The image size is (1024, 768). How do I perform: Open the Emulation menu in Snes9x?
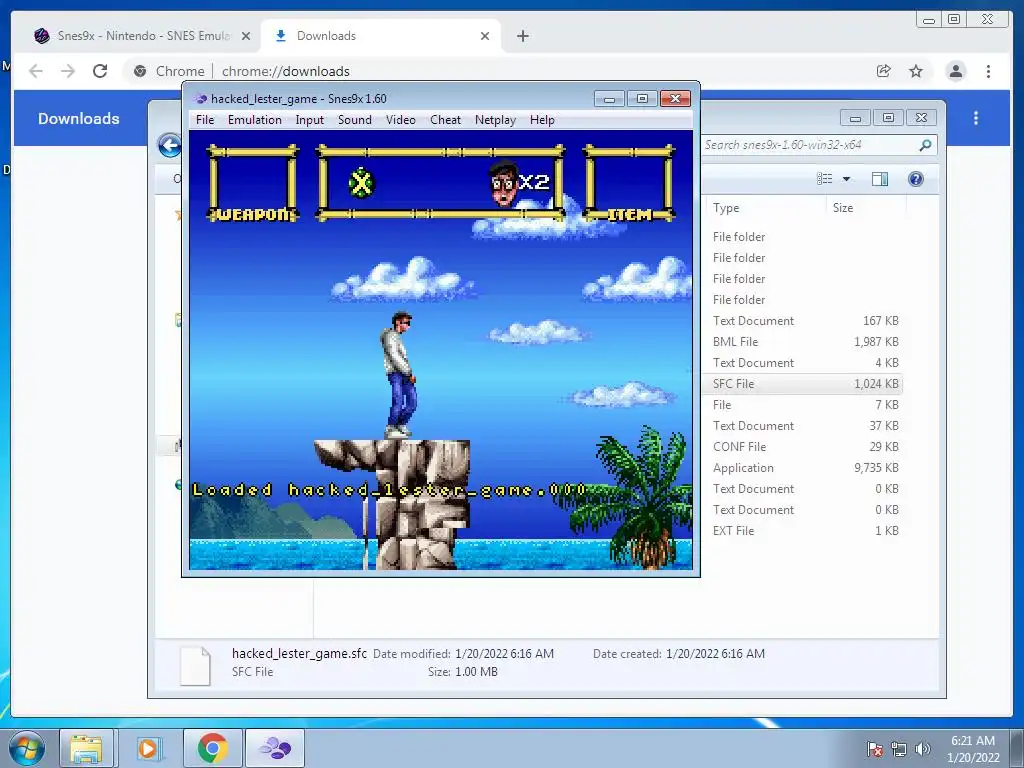tap(254, 120)
